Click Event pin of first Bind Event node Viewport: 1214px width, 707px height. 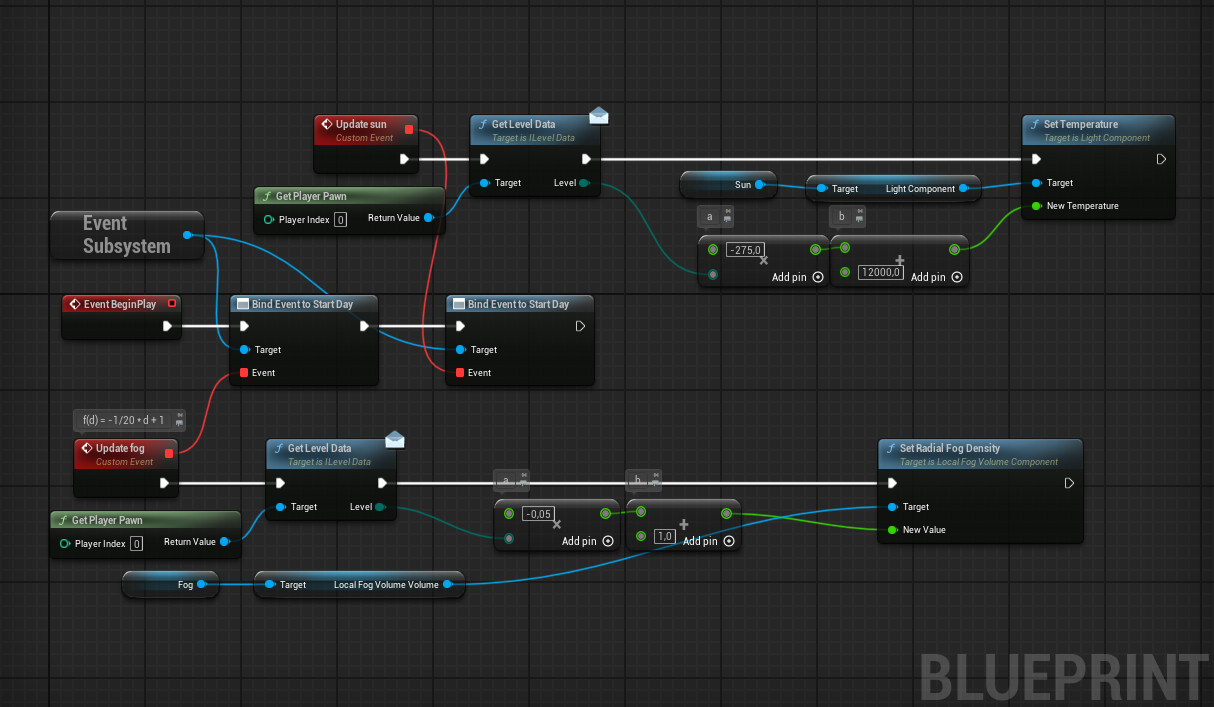point(244,373)
